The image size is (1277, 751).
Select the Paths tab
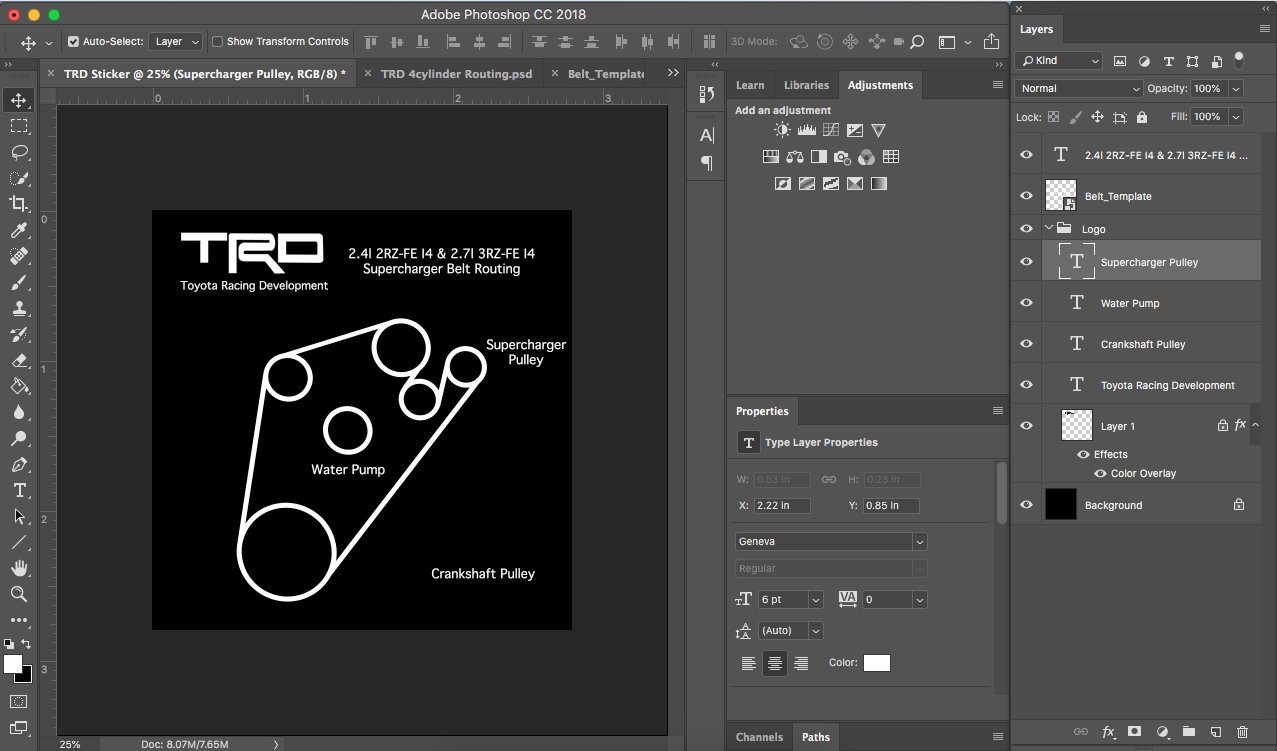pos(815,737)
